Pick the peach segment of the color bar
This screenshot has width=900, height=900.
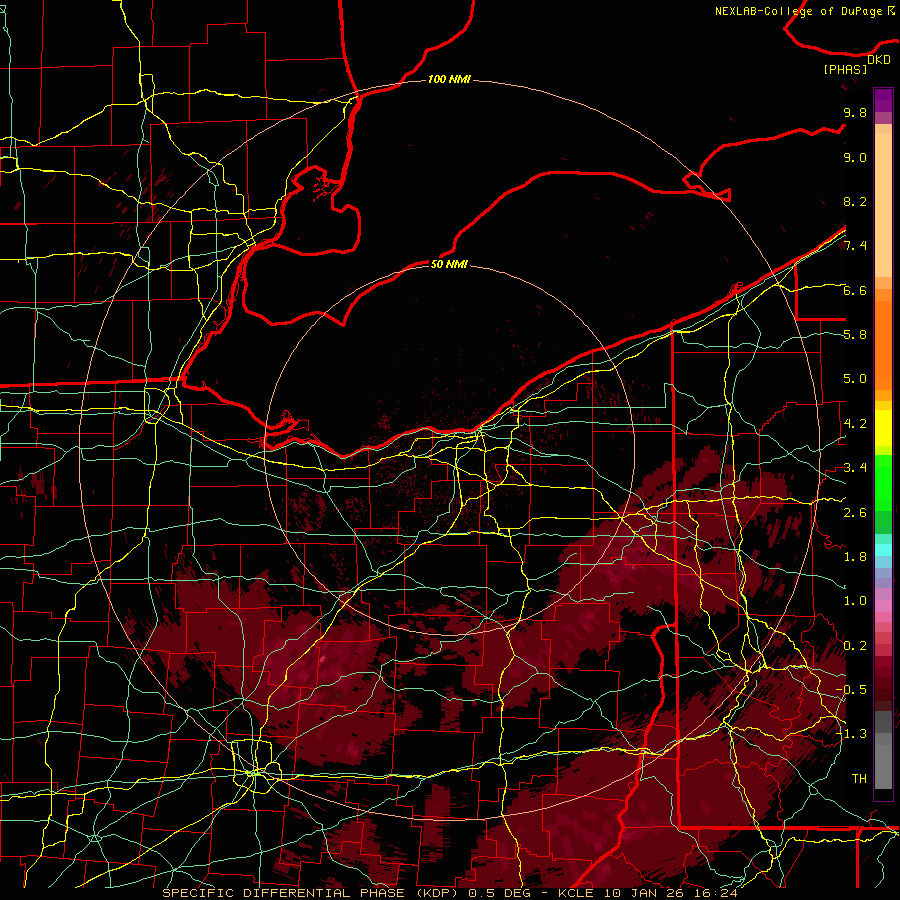[883, 207]
